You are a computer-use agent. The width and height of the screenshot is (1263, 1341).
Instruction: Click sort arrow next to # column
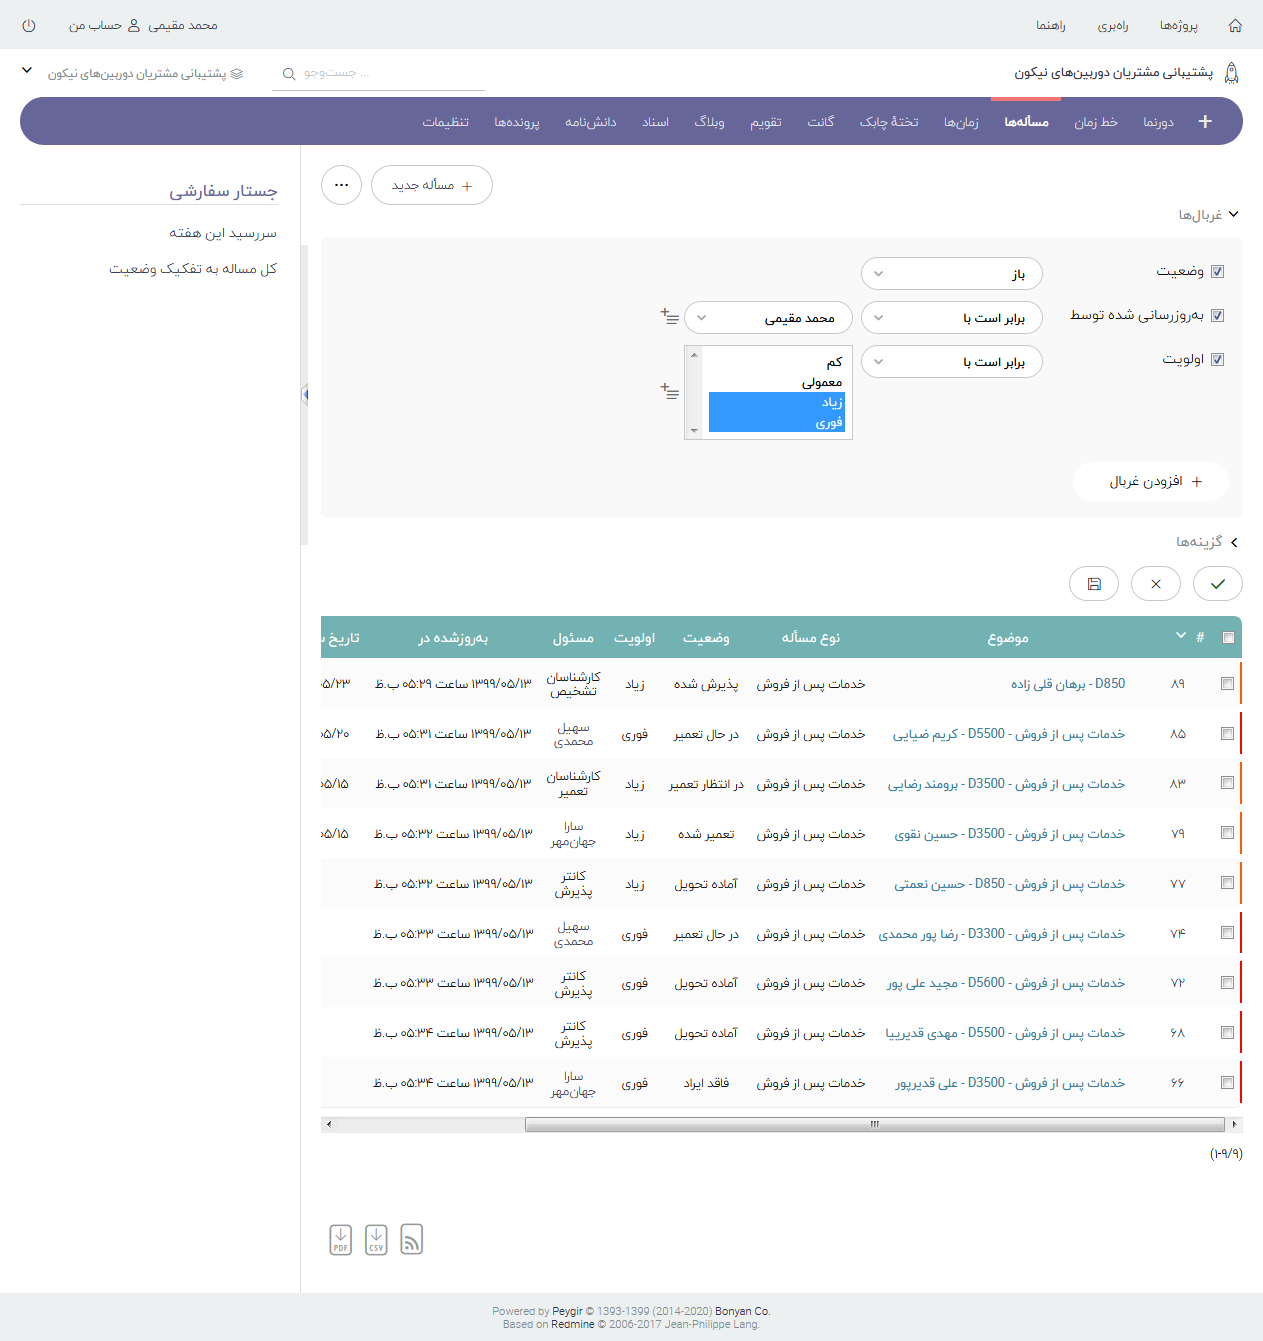(x=1180, y=636)
